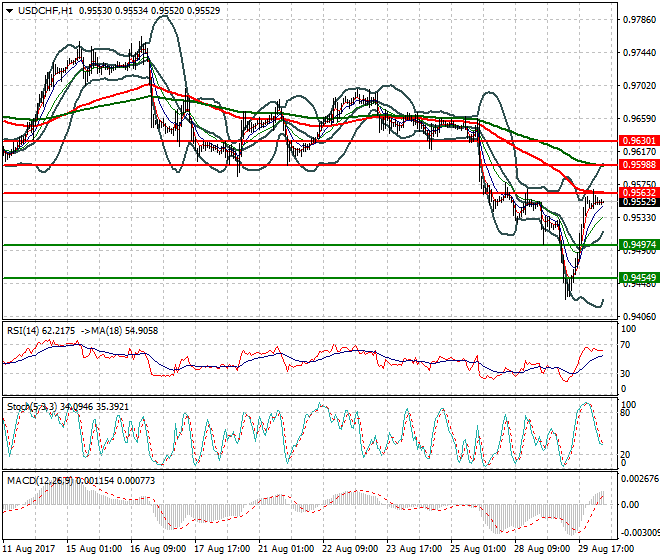Select the RSI(14) indicator label
The width and height of the screenshot is (660, 560).
[24, 331]
